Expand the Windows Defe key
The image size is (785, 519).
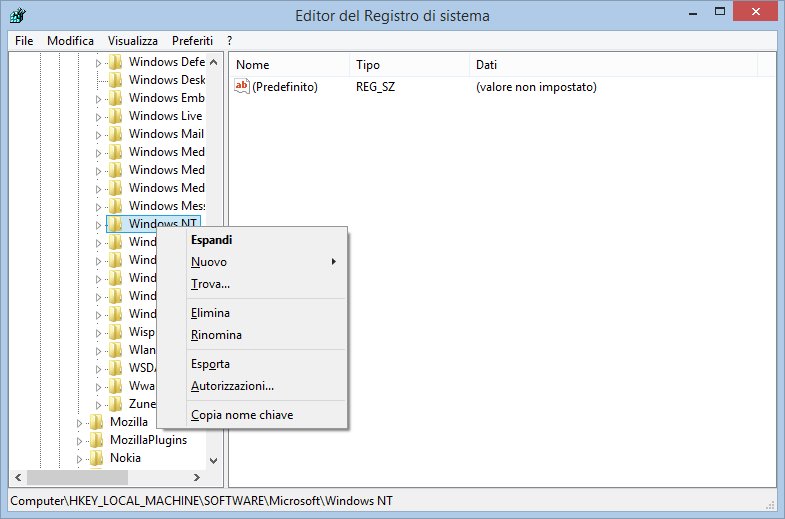(98, 63)
